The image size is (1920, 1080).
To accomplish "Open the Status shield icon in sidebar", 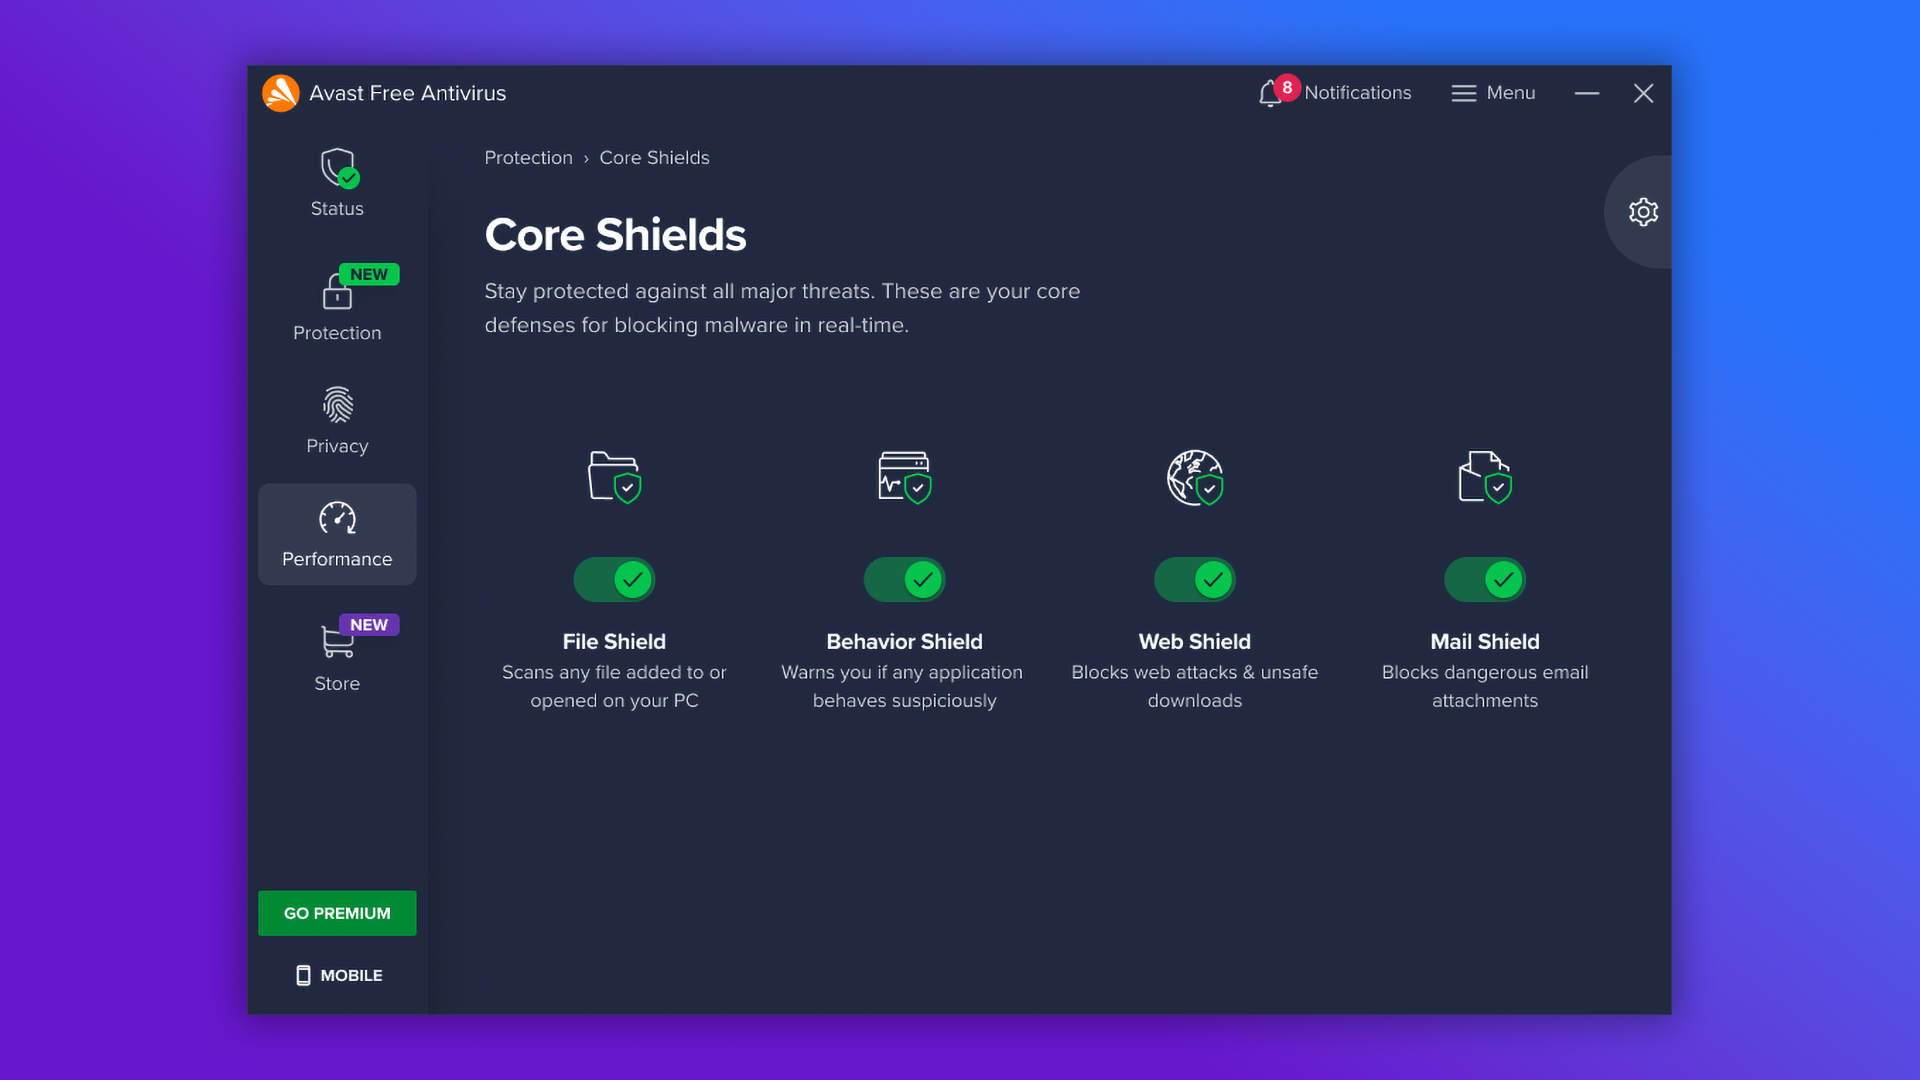I will (x=339, y=168).
